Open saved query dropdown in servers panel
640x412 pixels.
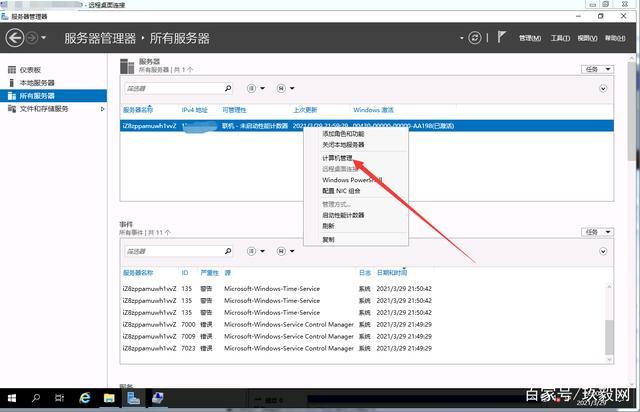286,88
